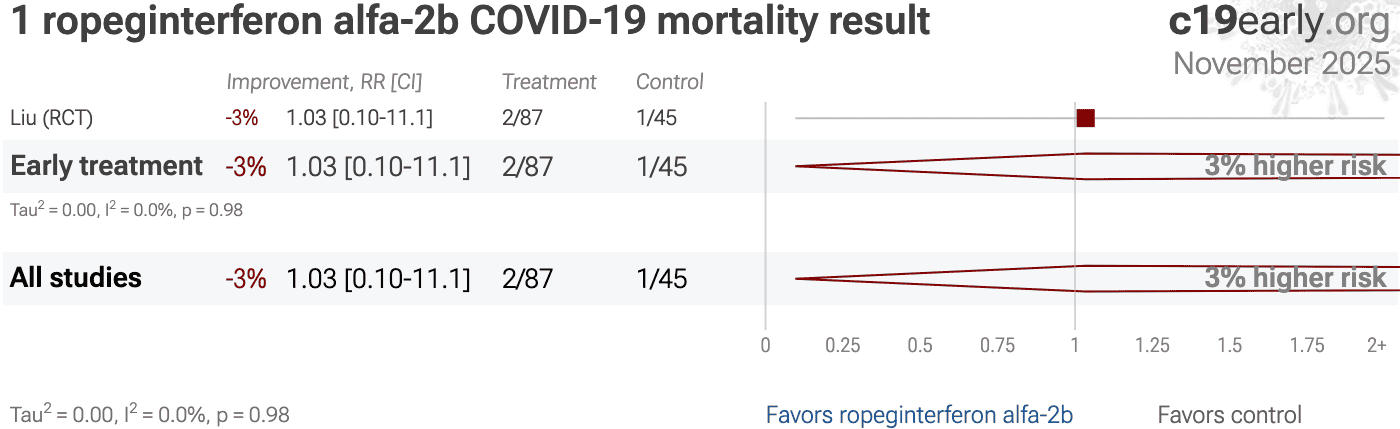1400x429 pixels.
Task: Click the 3% higher risk label for Early treatment
Action: tap(1295, 166)
